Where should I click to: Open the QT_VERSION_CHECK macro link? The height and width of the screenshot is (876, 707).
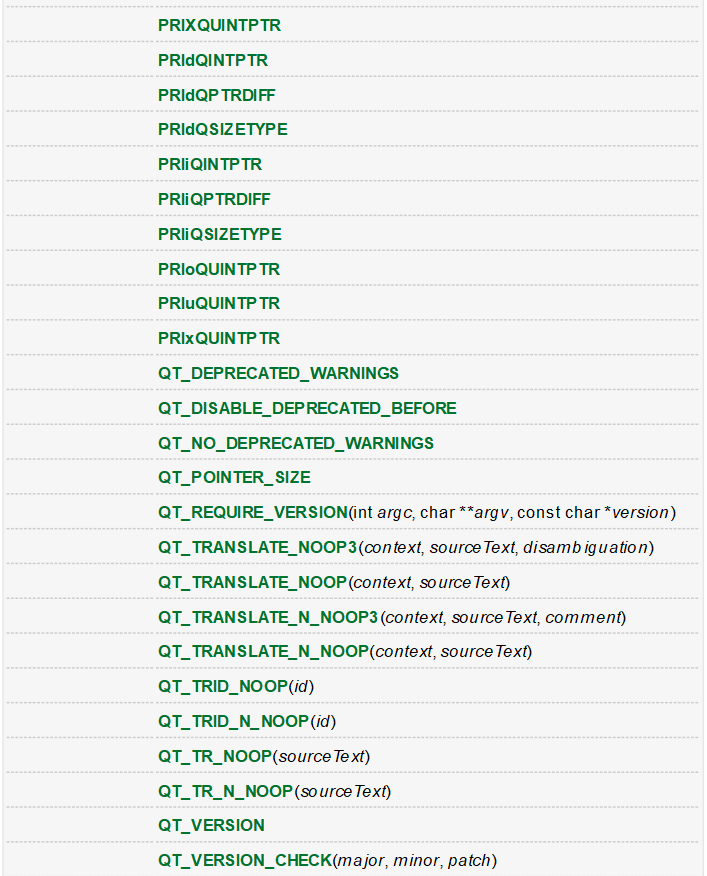click(x=245, y=860)
